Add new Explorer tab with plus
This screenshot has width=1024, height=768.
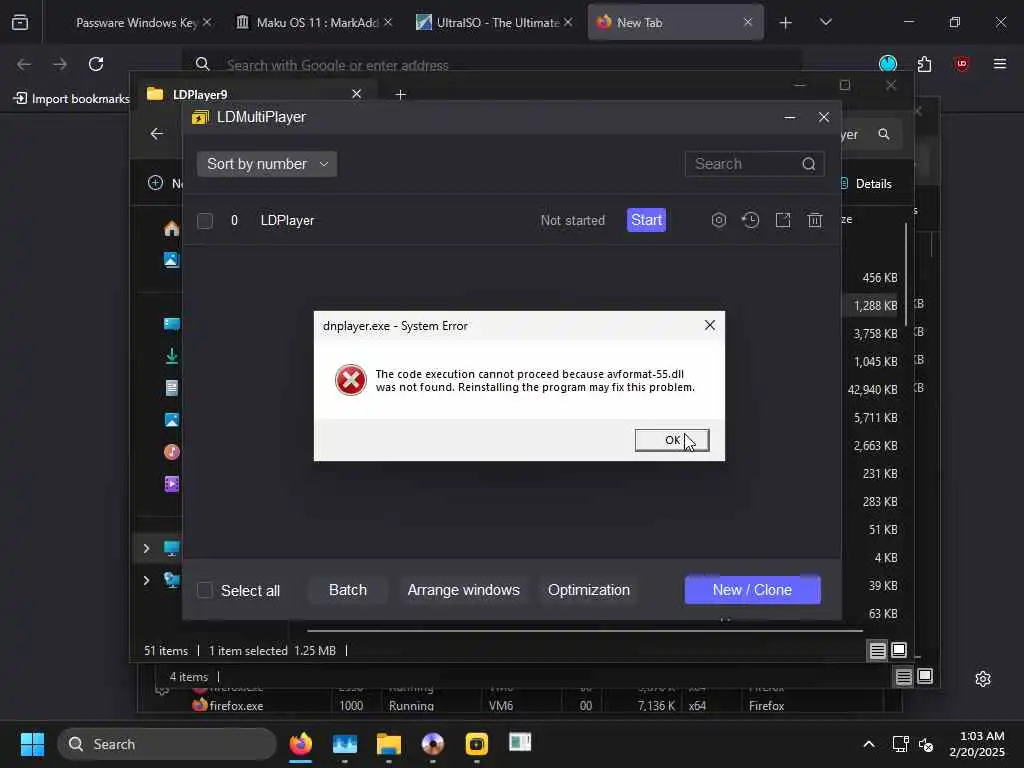point(401,95)
